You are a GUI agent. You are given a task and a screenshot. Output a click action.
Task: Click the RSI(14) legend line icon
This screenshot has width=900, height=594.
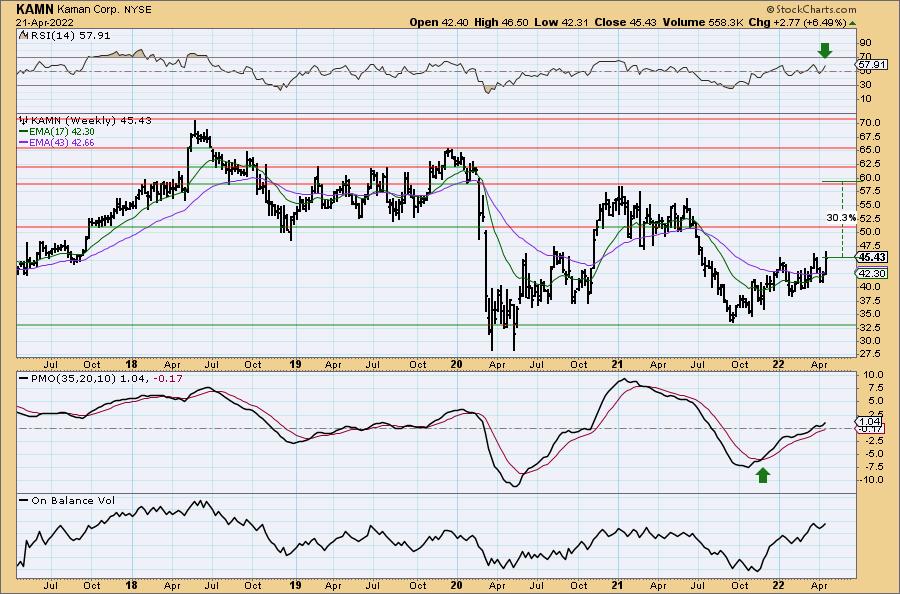[x=23, y=35]
